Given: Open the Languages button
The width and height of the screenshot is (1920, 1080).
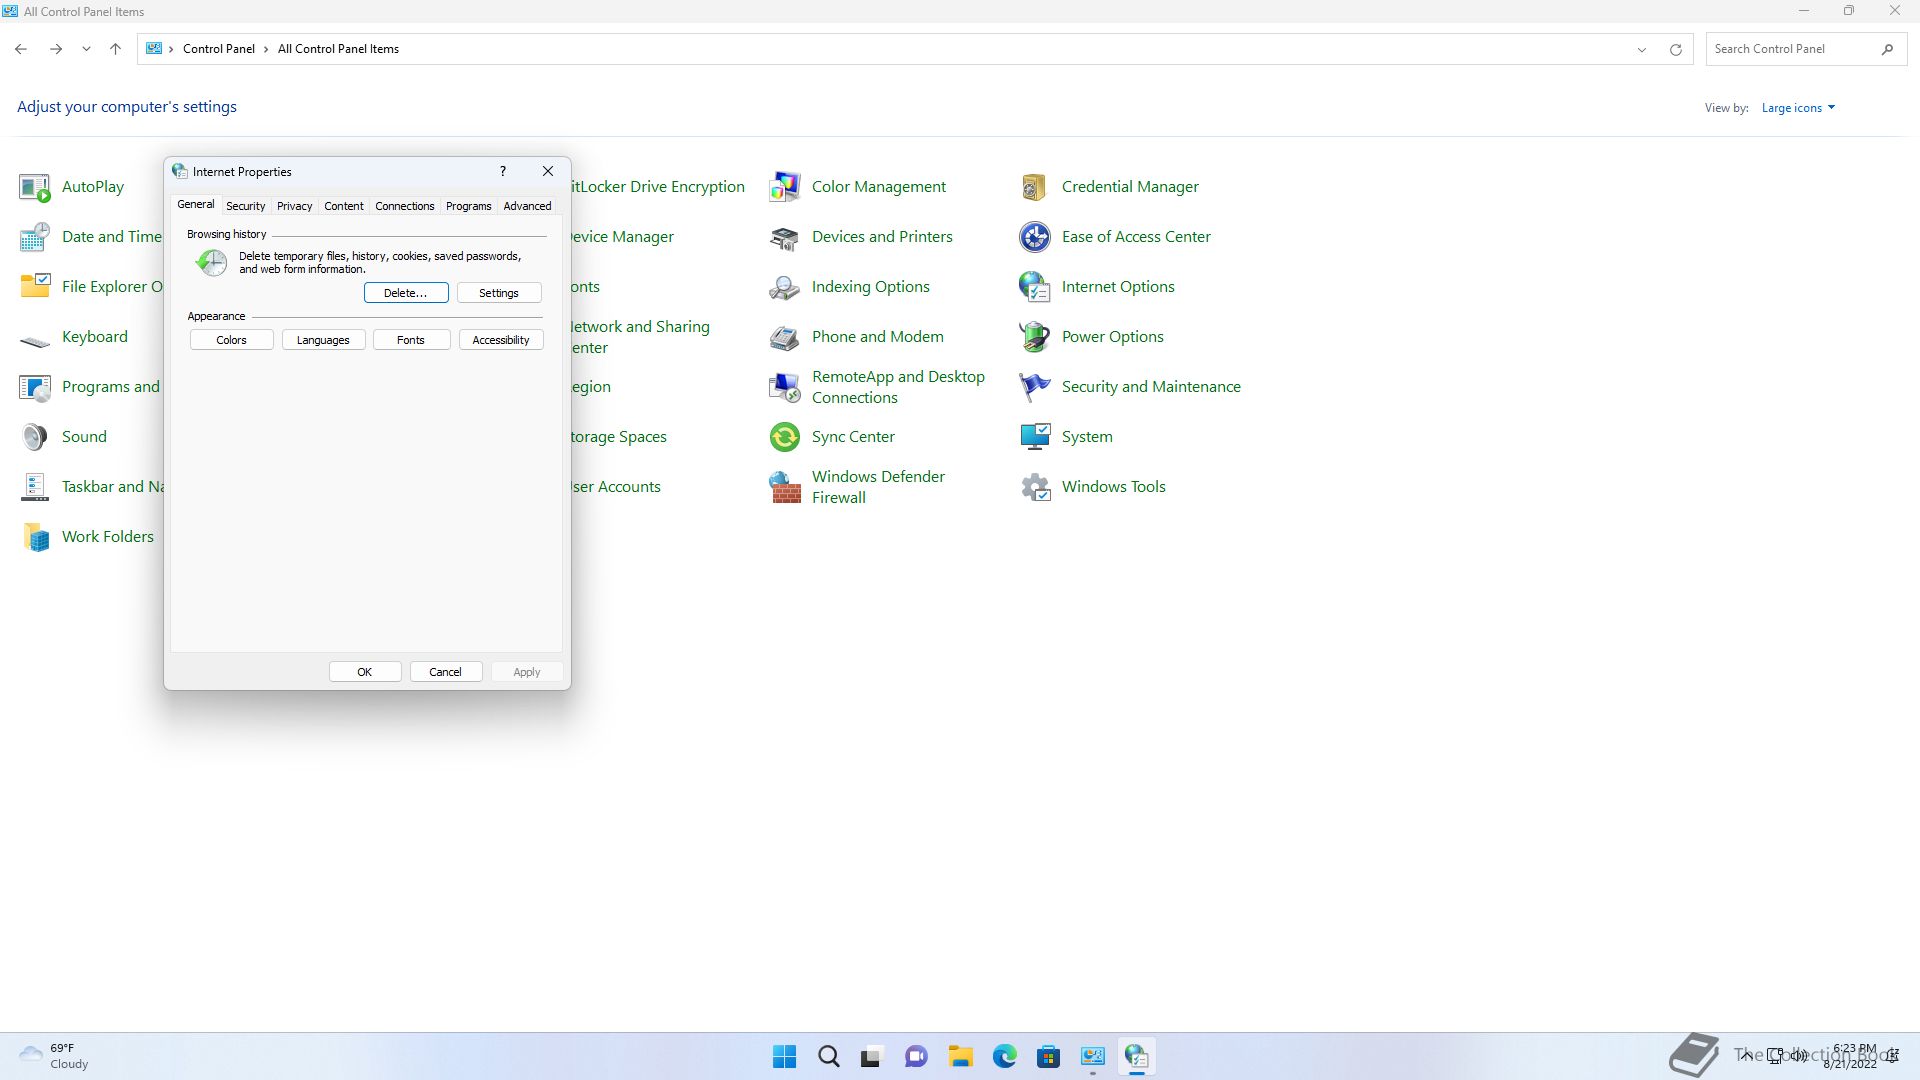Looking at the screenshot, I should (x=323, y=340).
